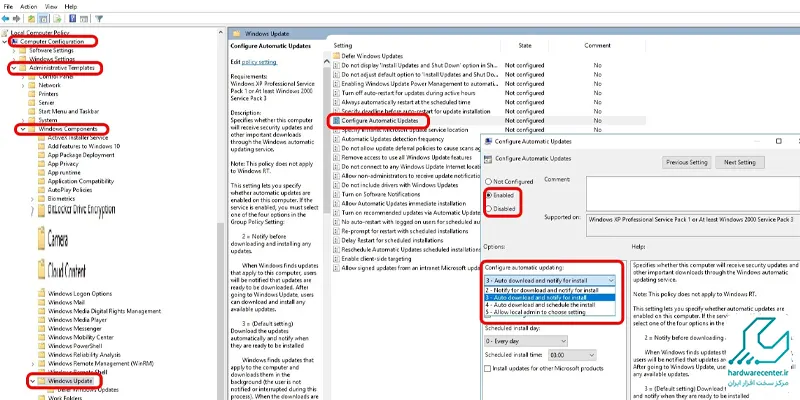Click the Printers folder icon in tree
The image size is (800, 400).
[32, 94]
